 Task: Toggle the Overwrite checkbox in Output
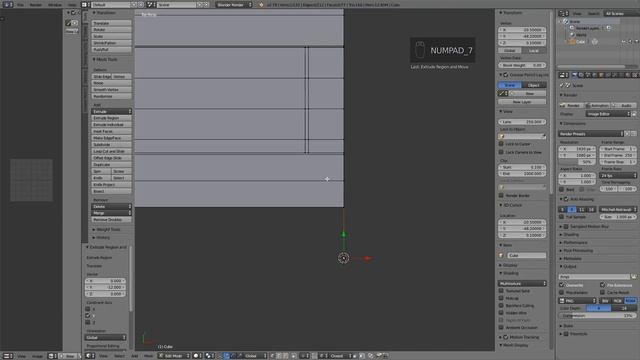562,285
